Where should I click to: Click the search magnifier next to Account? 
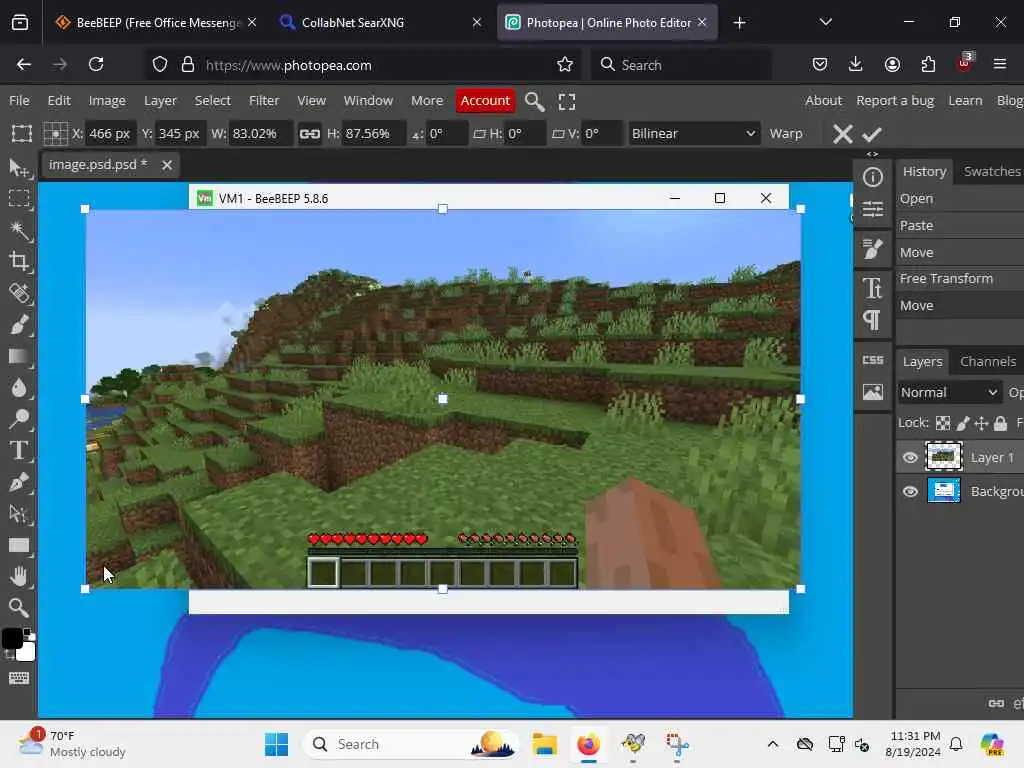pyautogui.click(x=534, y=101)
